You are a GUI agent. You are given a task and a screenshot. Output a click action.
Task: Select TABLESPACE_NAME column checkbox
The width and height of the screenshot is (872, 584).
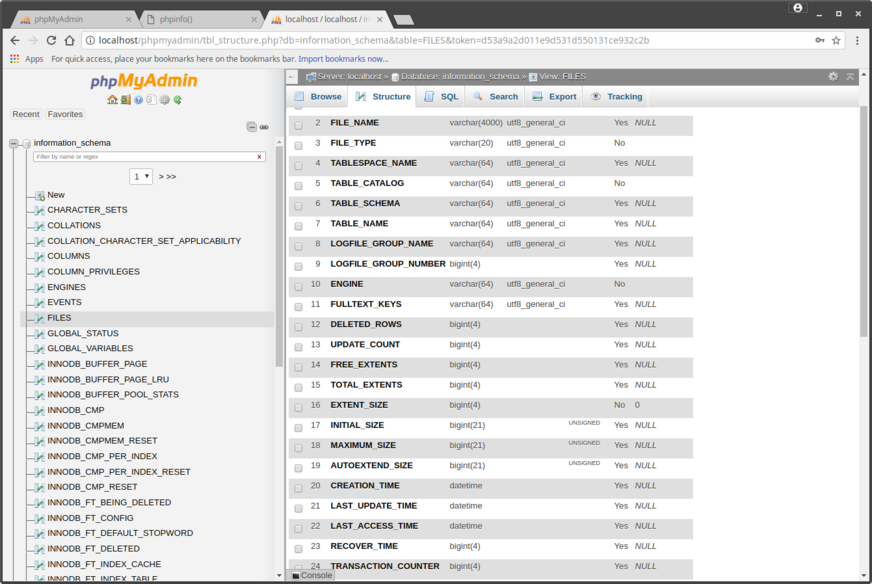299,166
